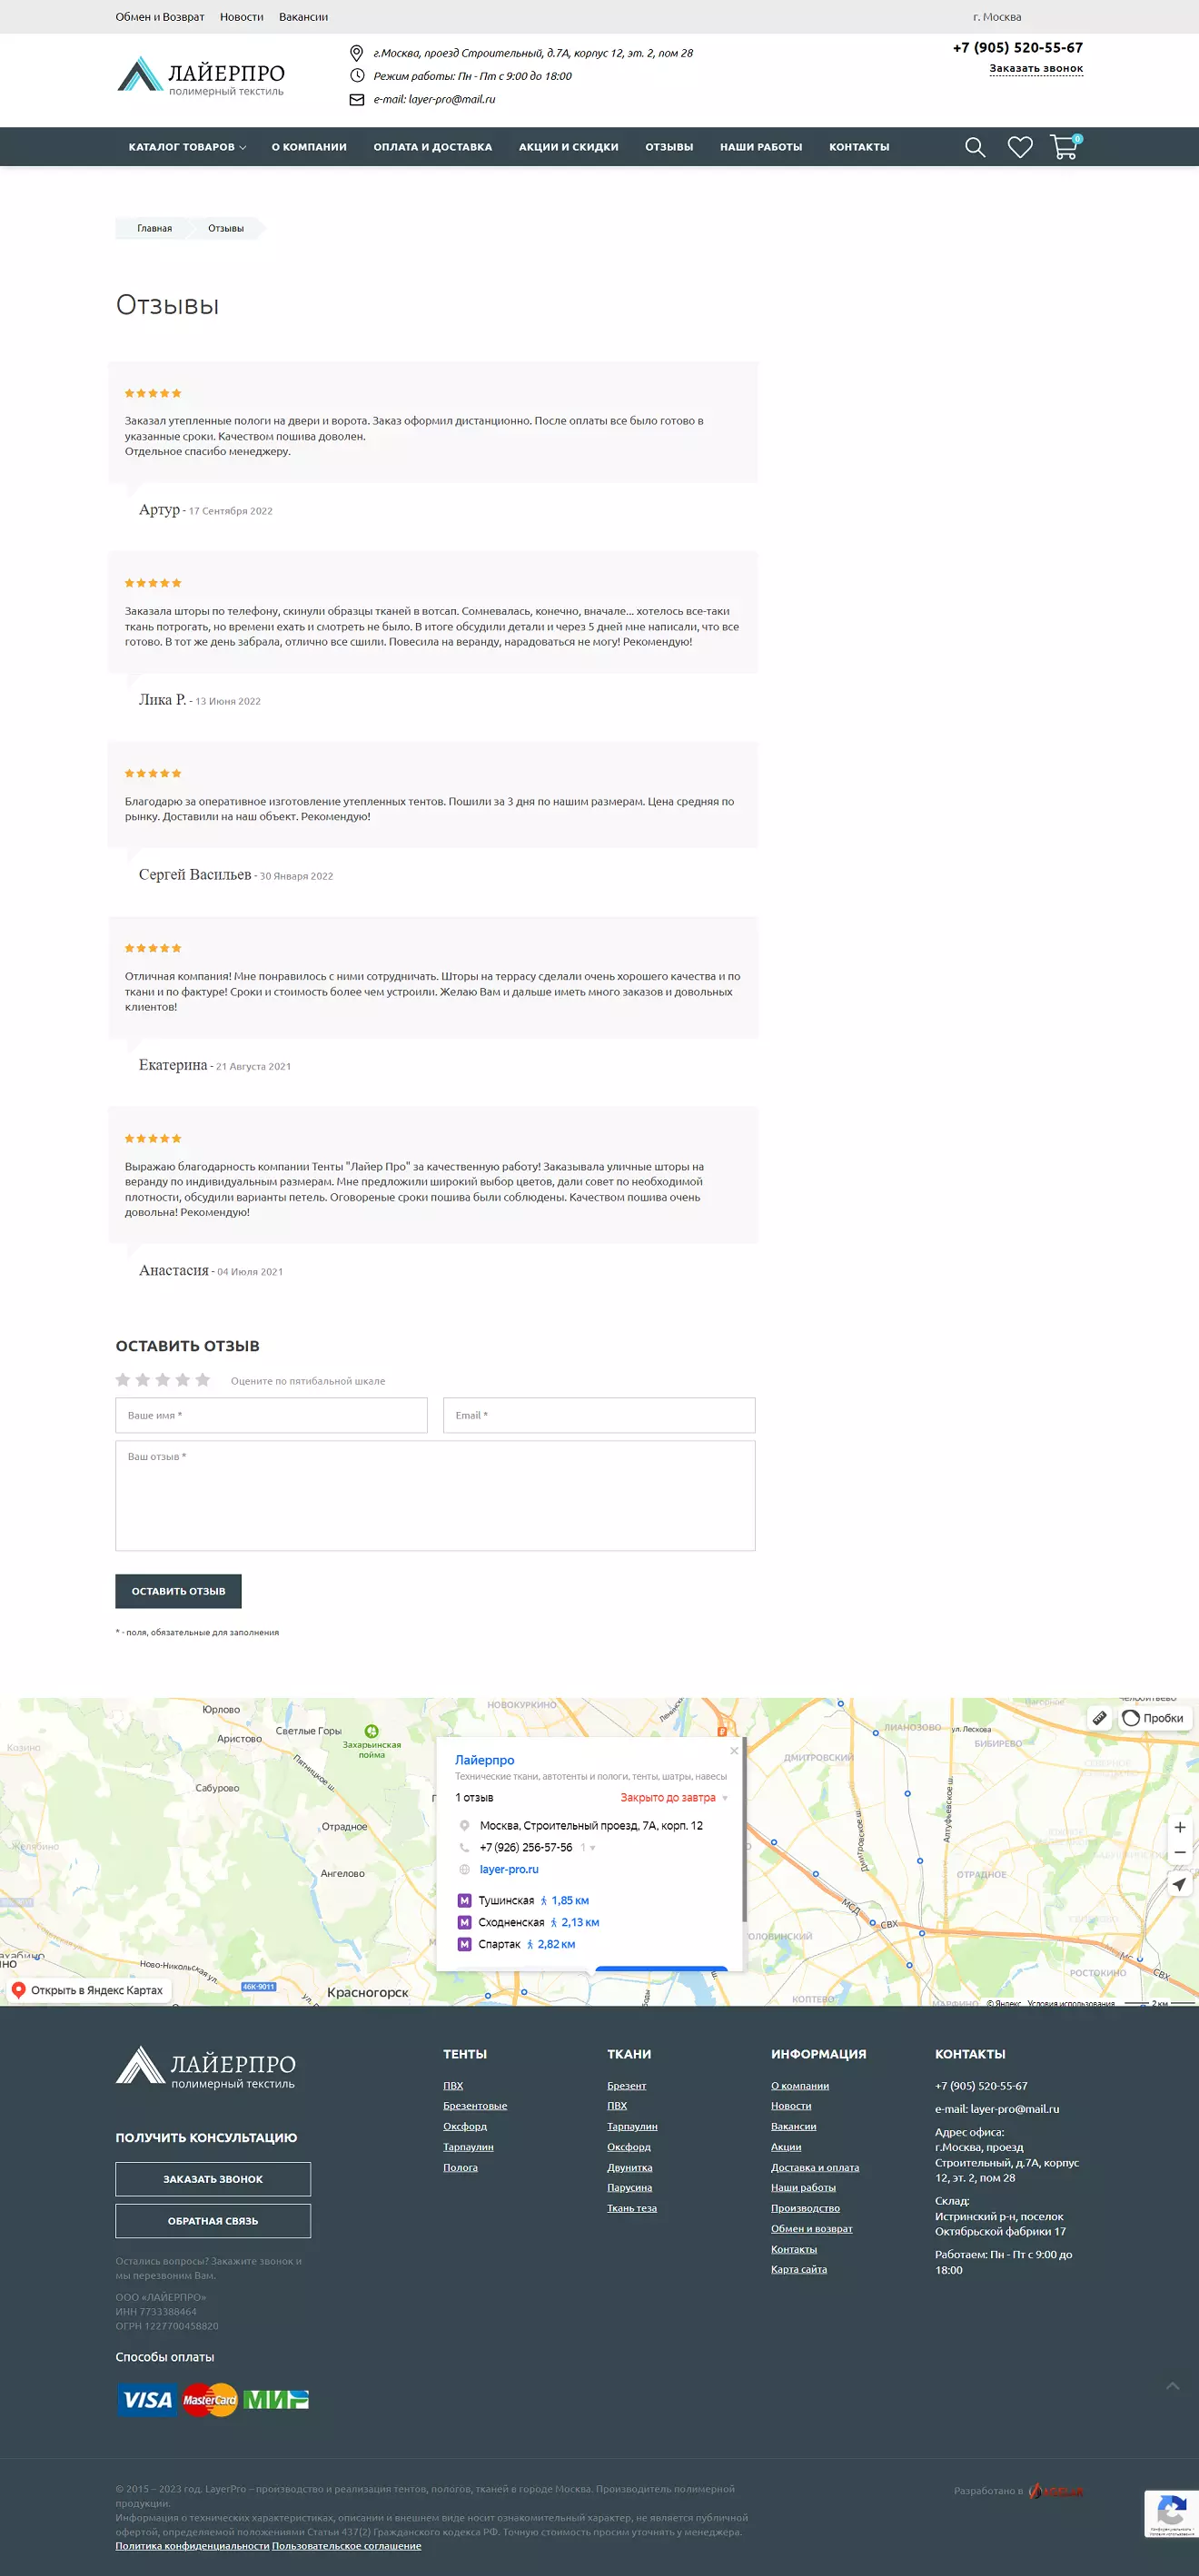Image resolution: width=1199 pixels, height=2576 pixels.
Task: Rate with the fifth star
Action: [x=203, y=1380]
